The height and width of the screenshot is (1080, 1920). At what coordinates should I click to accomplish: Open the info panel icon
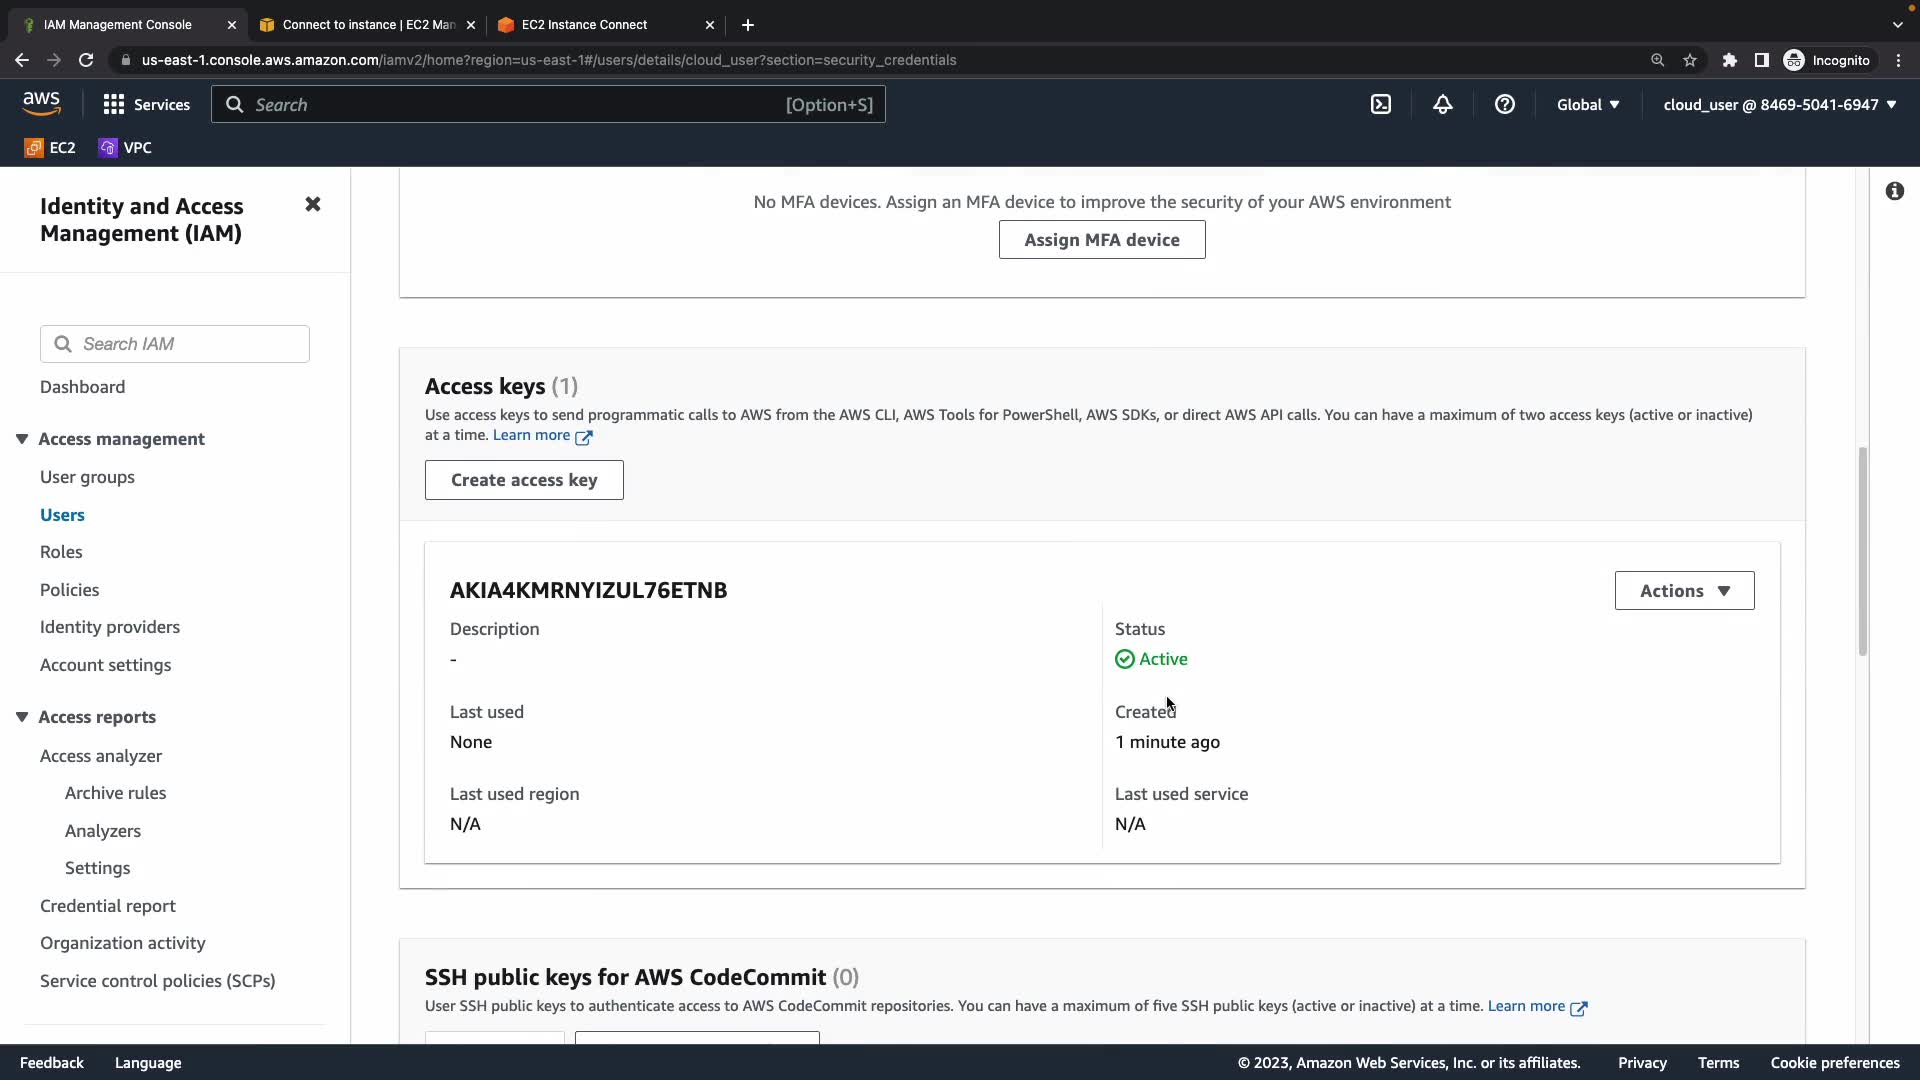[1894, 191]
